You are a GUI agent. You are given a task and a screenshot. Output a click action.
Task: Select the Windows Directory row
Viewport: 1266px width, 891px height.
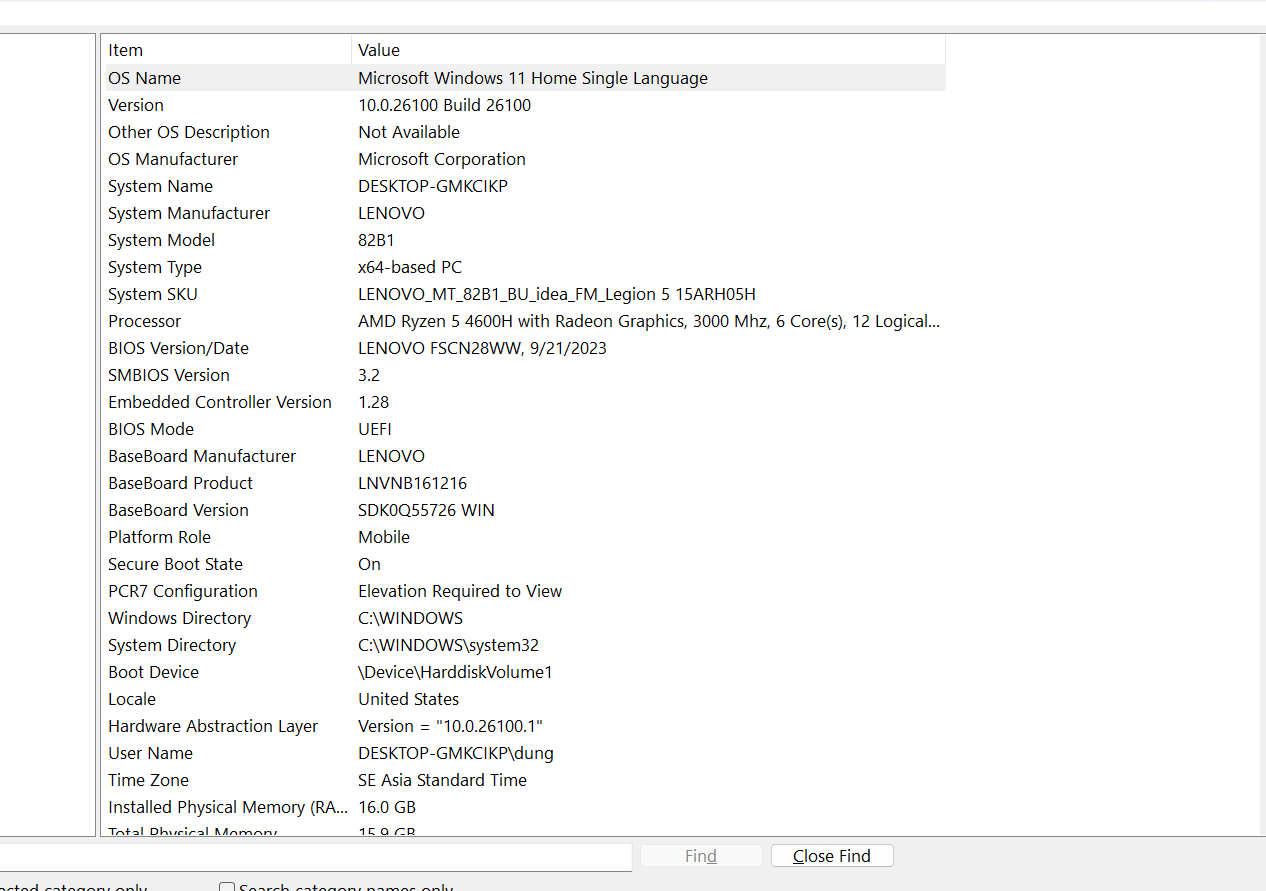tap(525, 618)
